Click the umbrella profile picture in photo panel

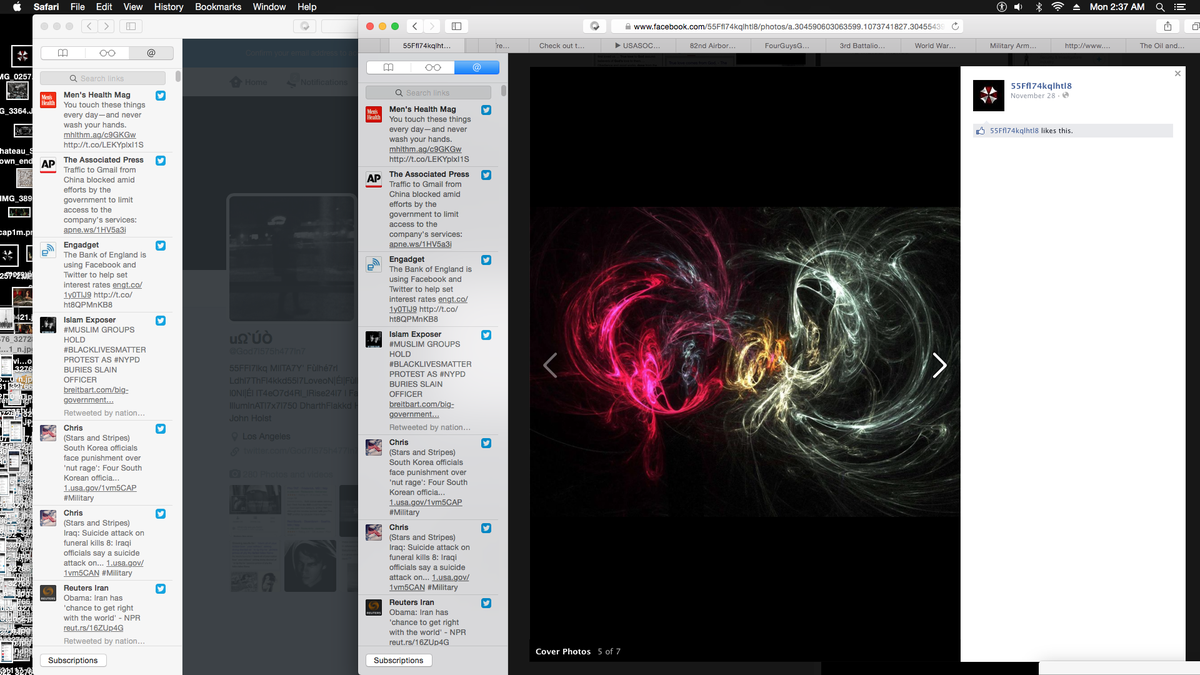click(x=988, y=96)
